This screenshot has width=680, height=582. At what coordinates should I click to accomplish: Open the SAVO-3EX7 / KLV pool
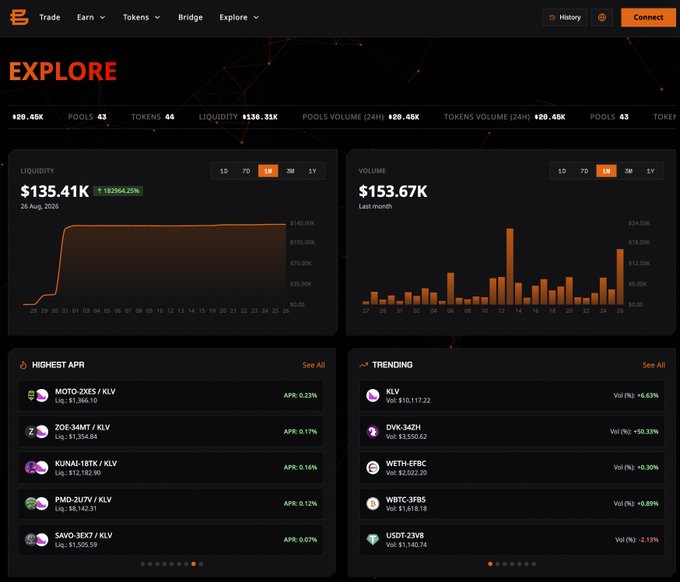click(x=170, y=539)
